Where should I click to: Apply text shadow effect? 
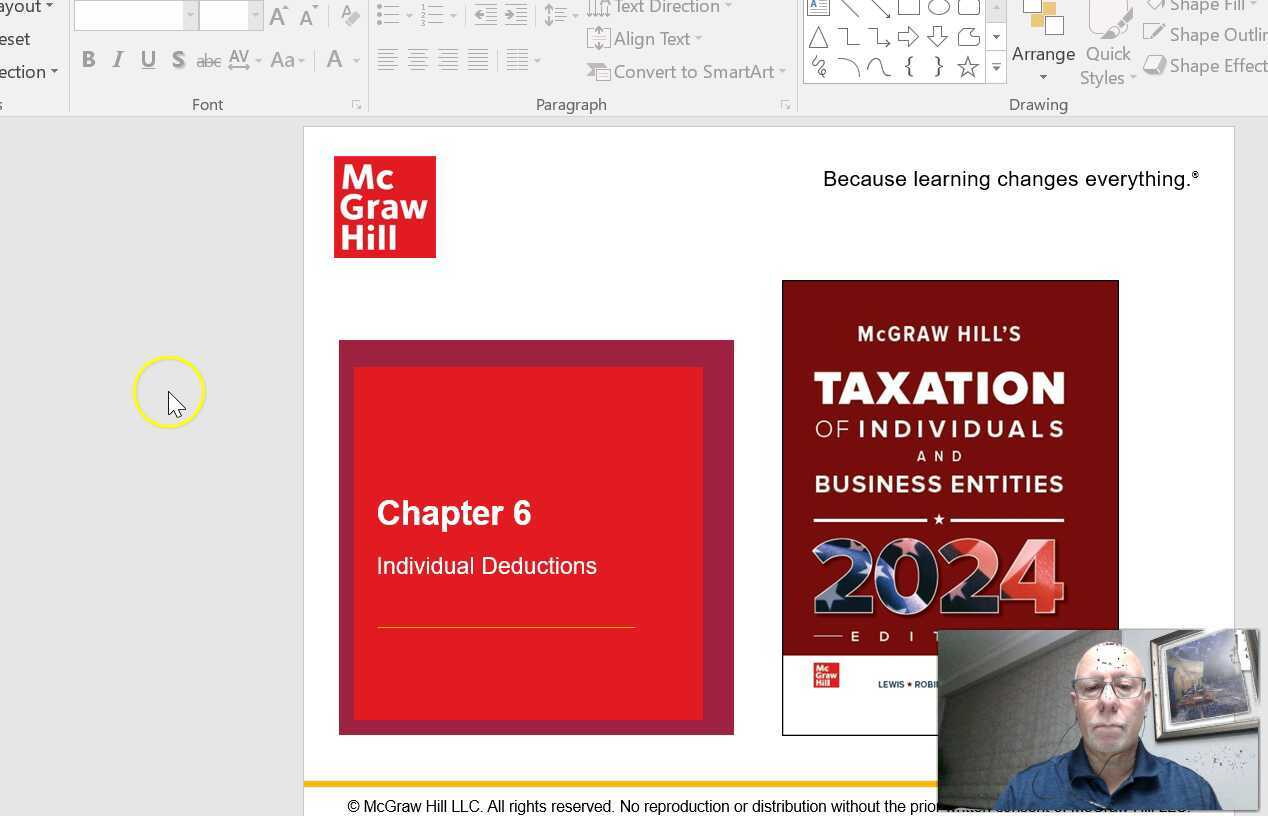(x=178, y=60)
